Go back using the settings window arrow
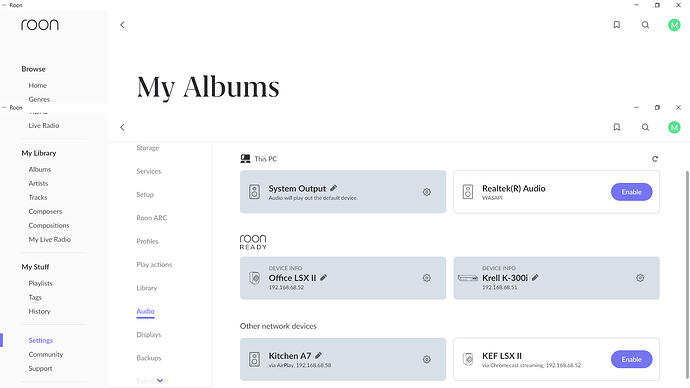The height and width of the screenshot is (388, 690). pyautogui.click(x=122, y=127)
